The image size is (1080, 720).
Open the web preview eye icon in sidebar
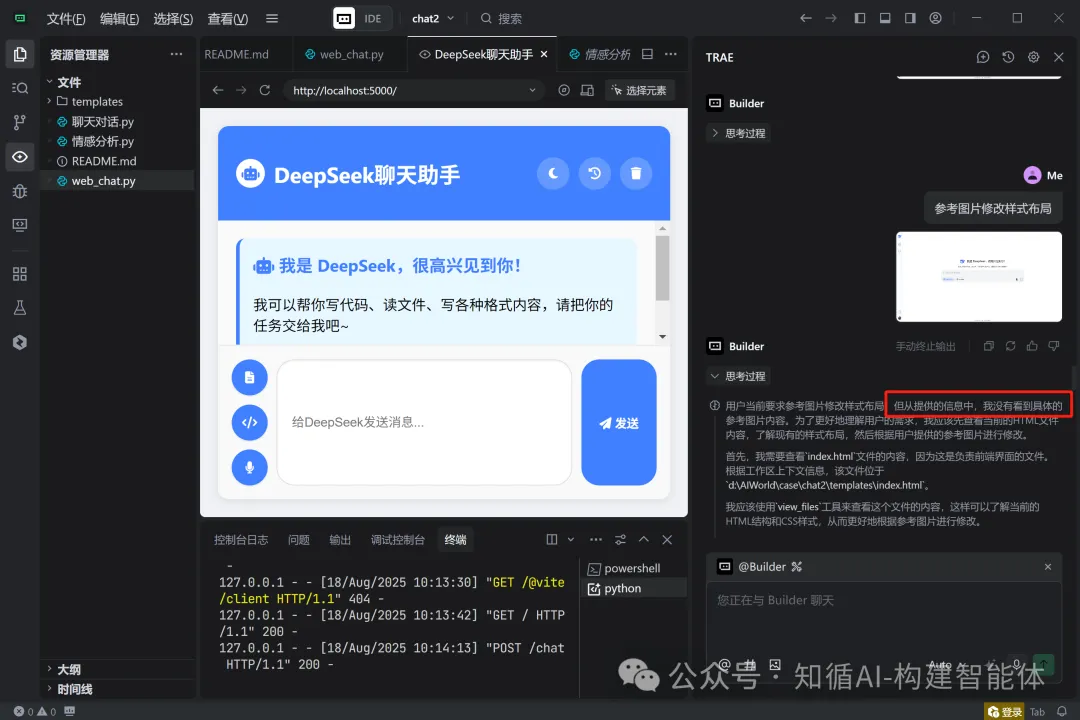[x=20, y=156]
